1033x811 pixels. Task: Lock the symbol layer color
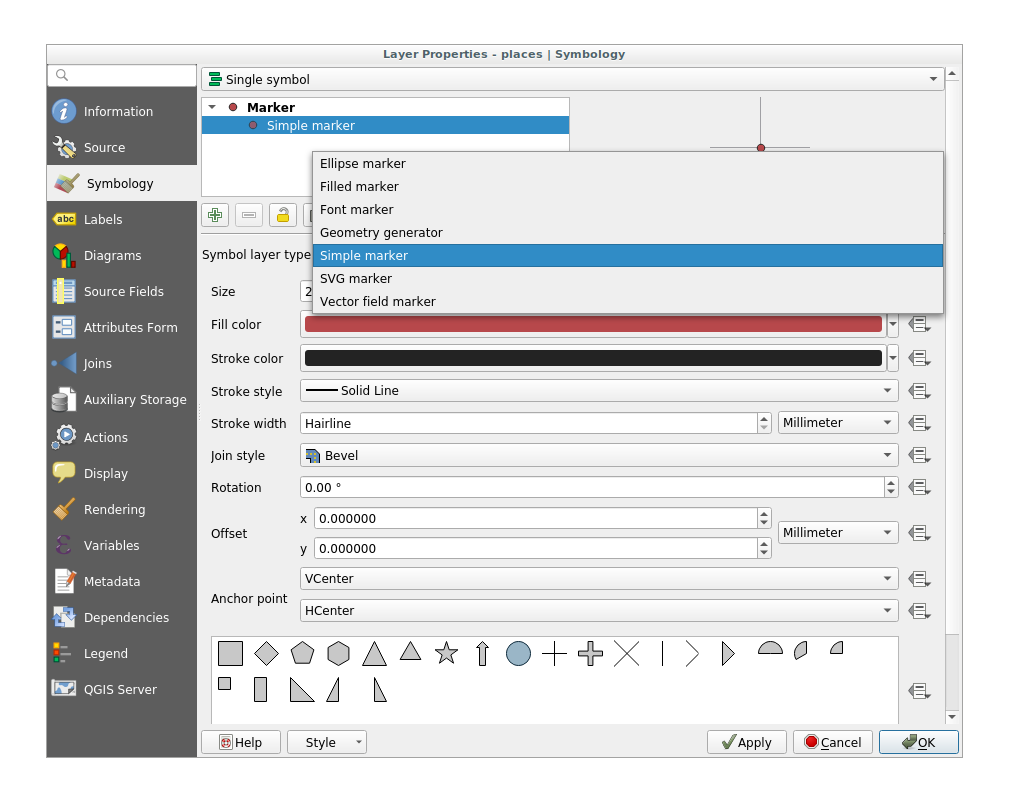point(283,215)
